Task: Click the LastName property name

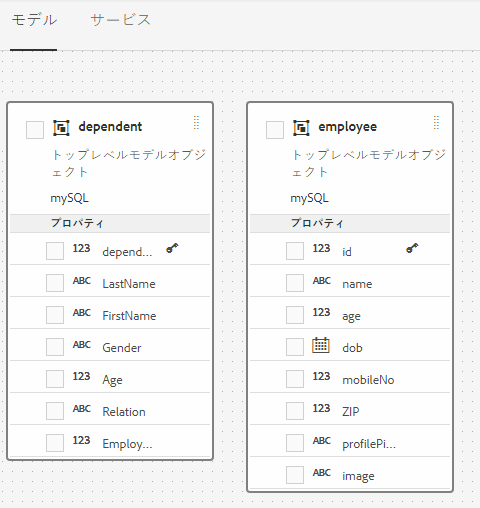Action: pos(129,284)
